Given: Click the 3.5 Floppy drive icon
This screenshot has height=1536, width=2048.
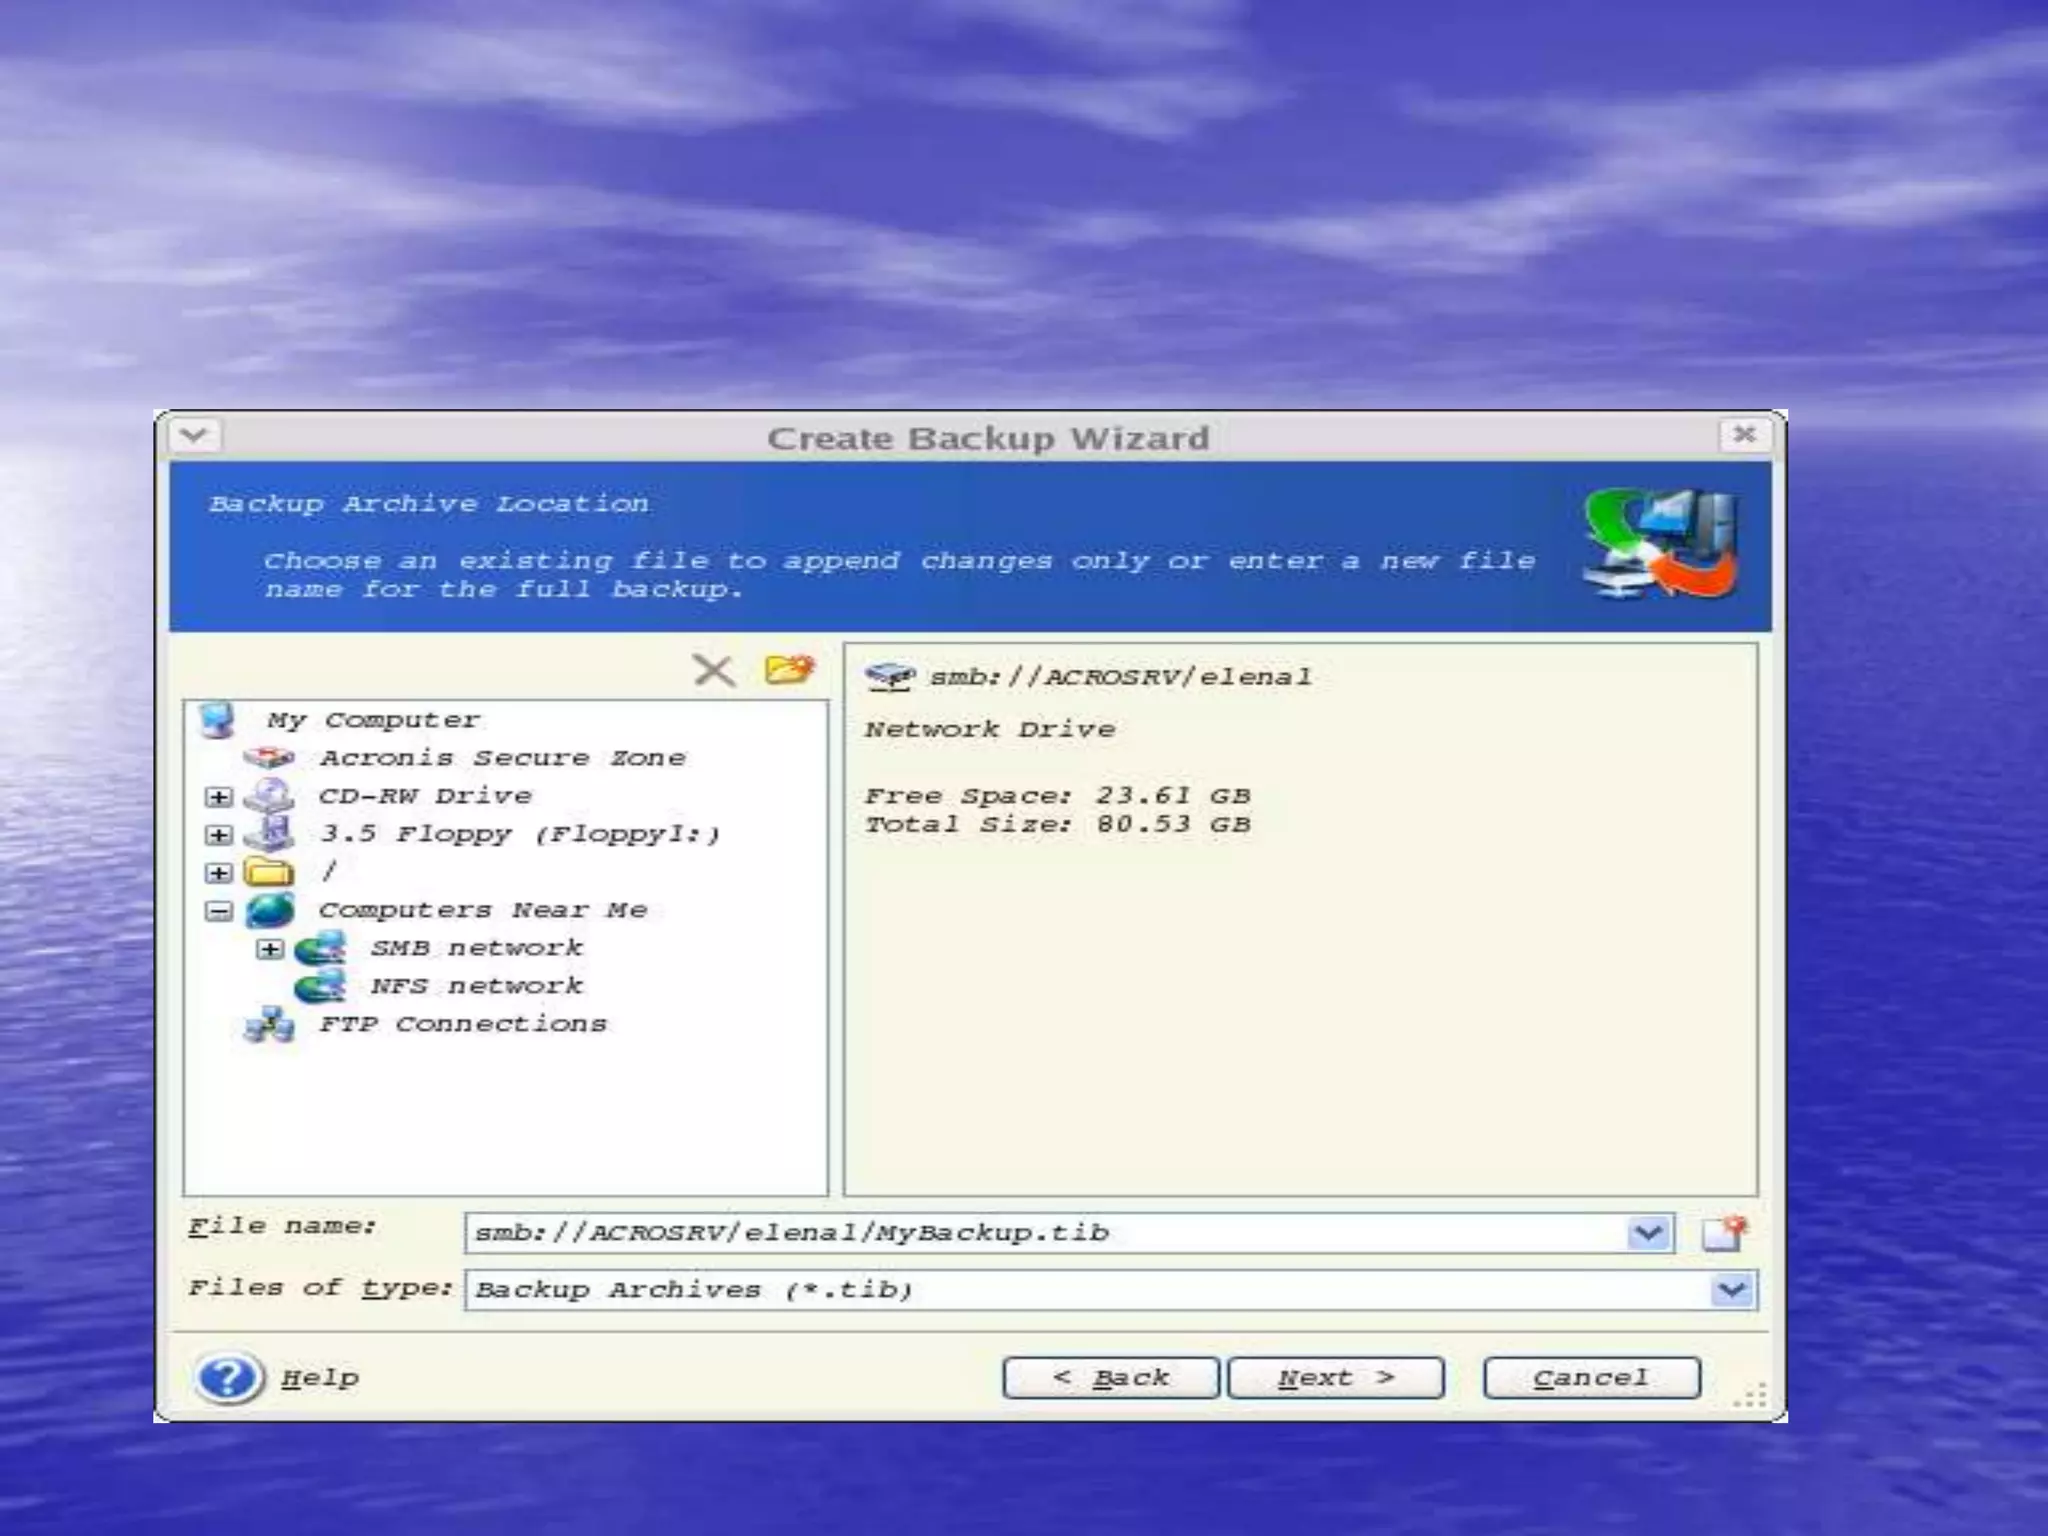Looking at the screenshot, I should point(269,834).
